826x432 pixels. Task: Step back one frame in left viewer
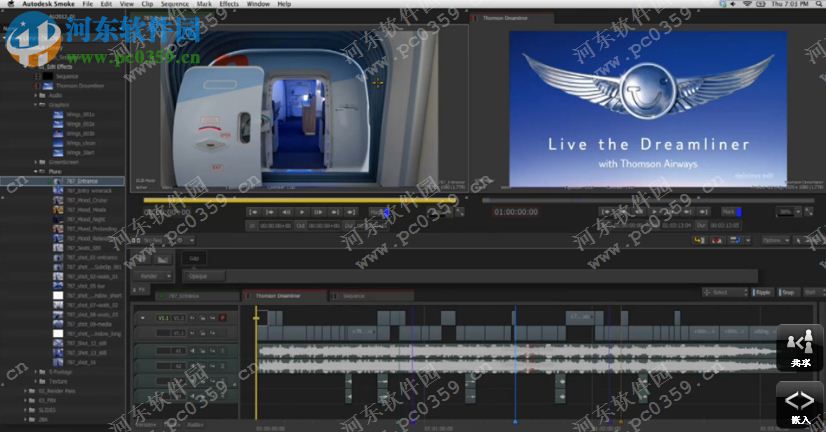pyautogui.click(x=286, y=212)
